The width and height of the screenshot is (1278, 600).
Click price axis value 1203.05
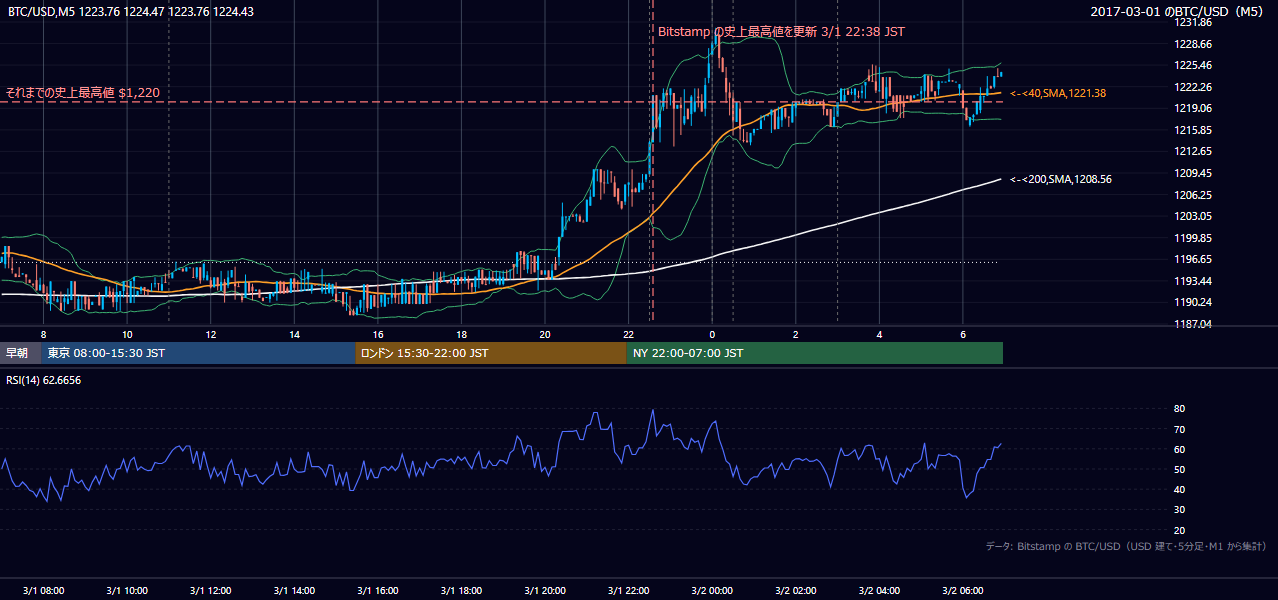point(1193,217)
